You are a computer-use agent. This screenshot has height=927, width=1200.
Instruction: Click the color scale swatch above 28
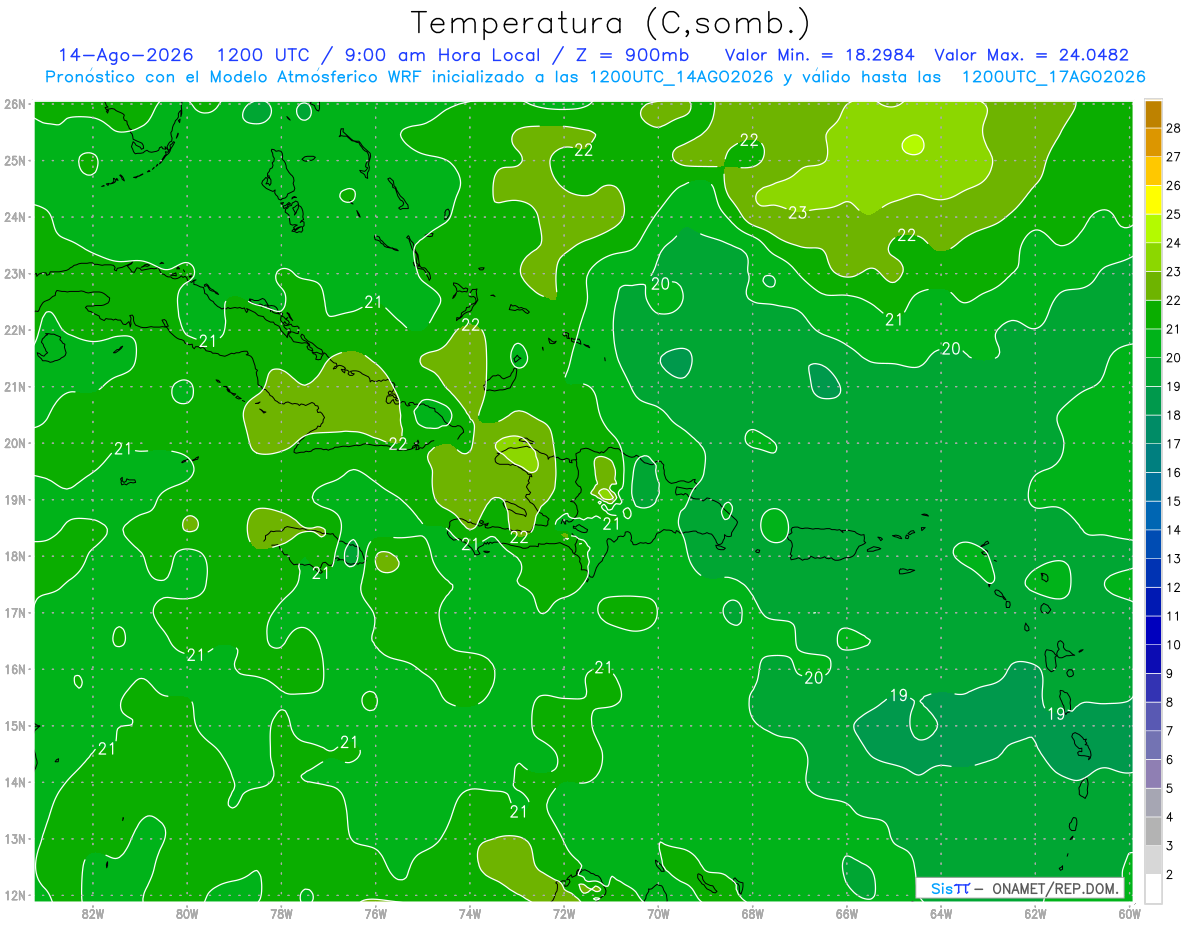1153,114
